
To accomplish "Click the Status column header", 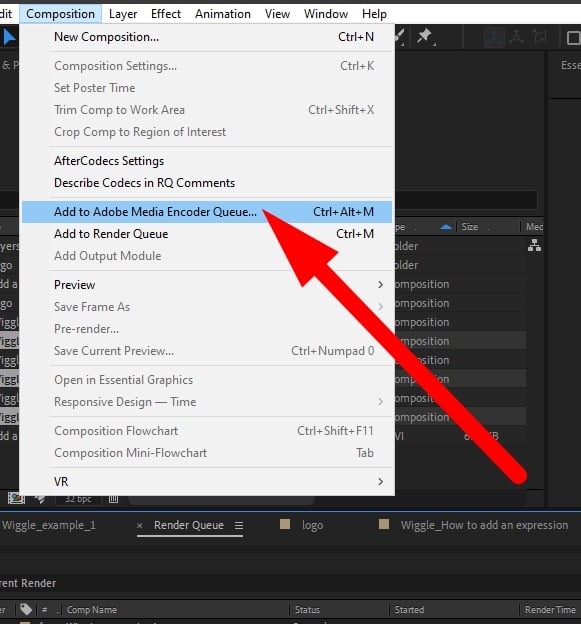I will (x=307, y=610).
